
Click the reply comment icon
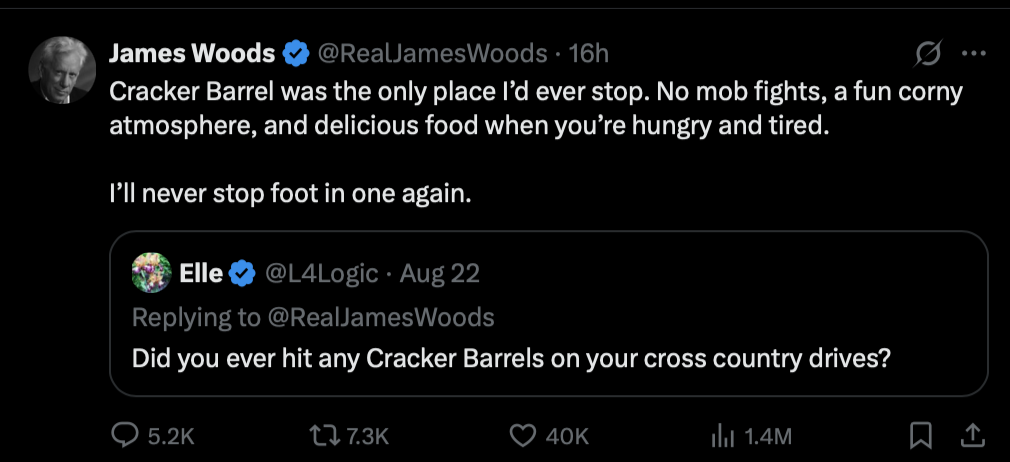coord(123,435)
